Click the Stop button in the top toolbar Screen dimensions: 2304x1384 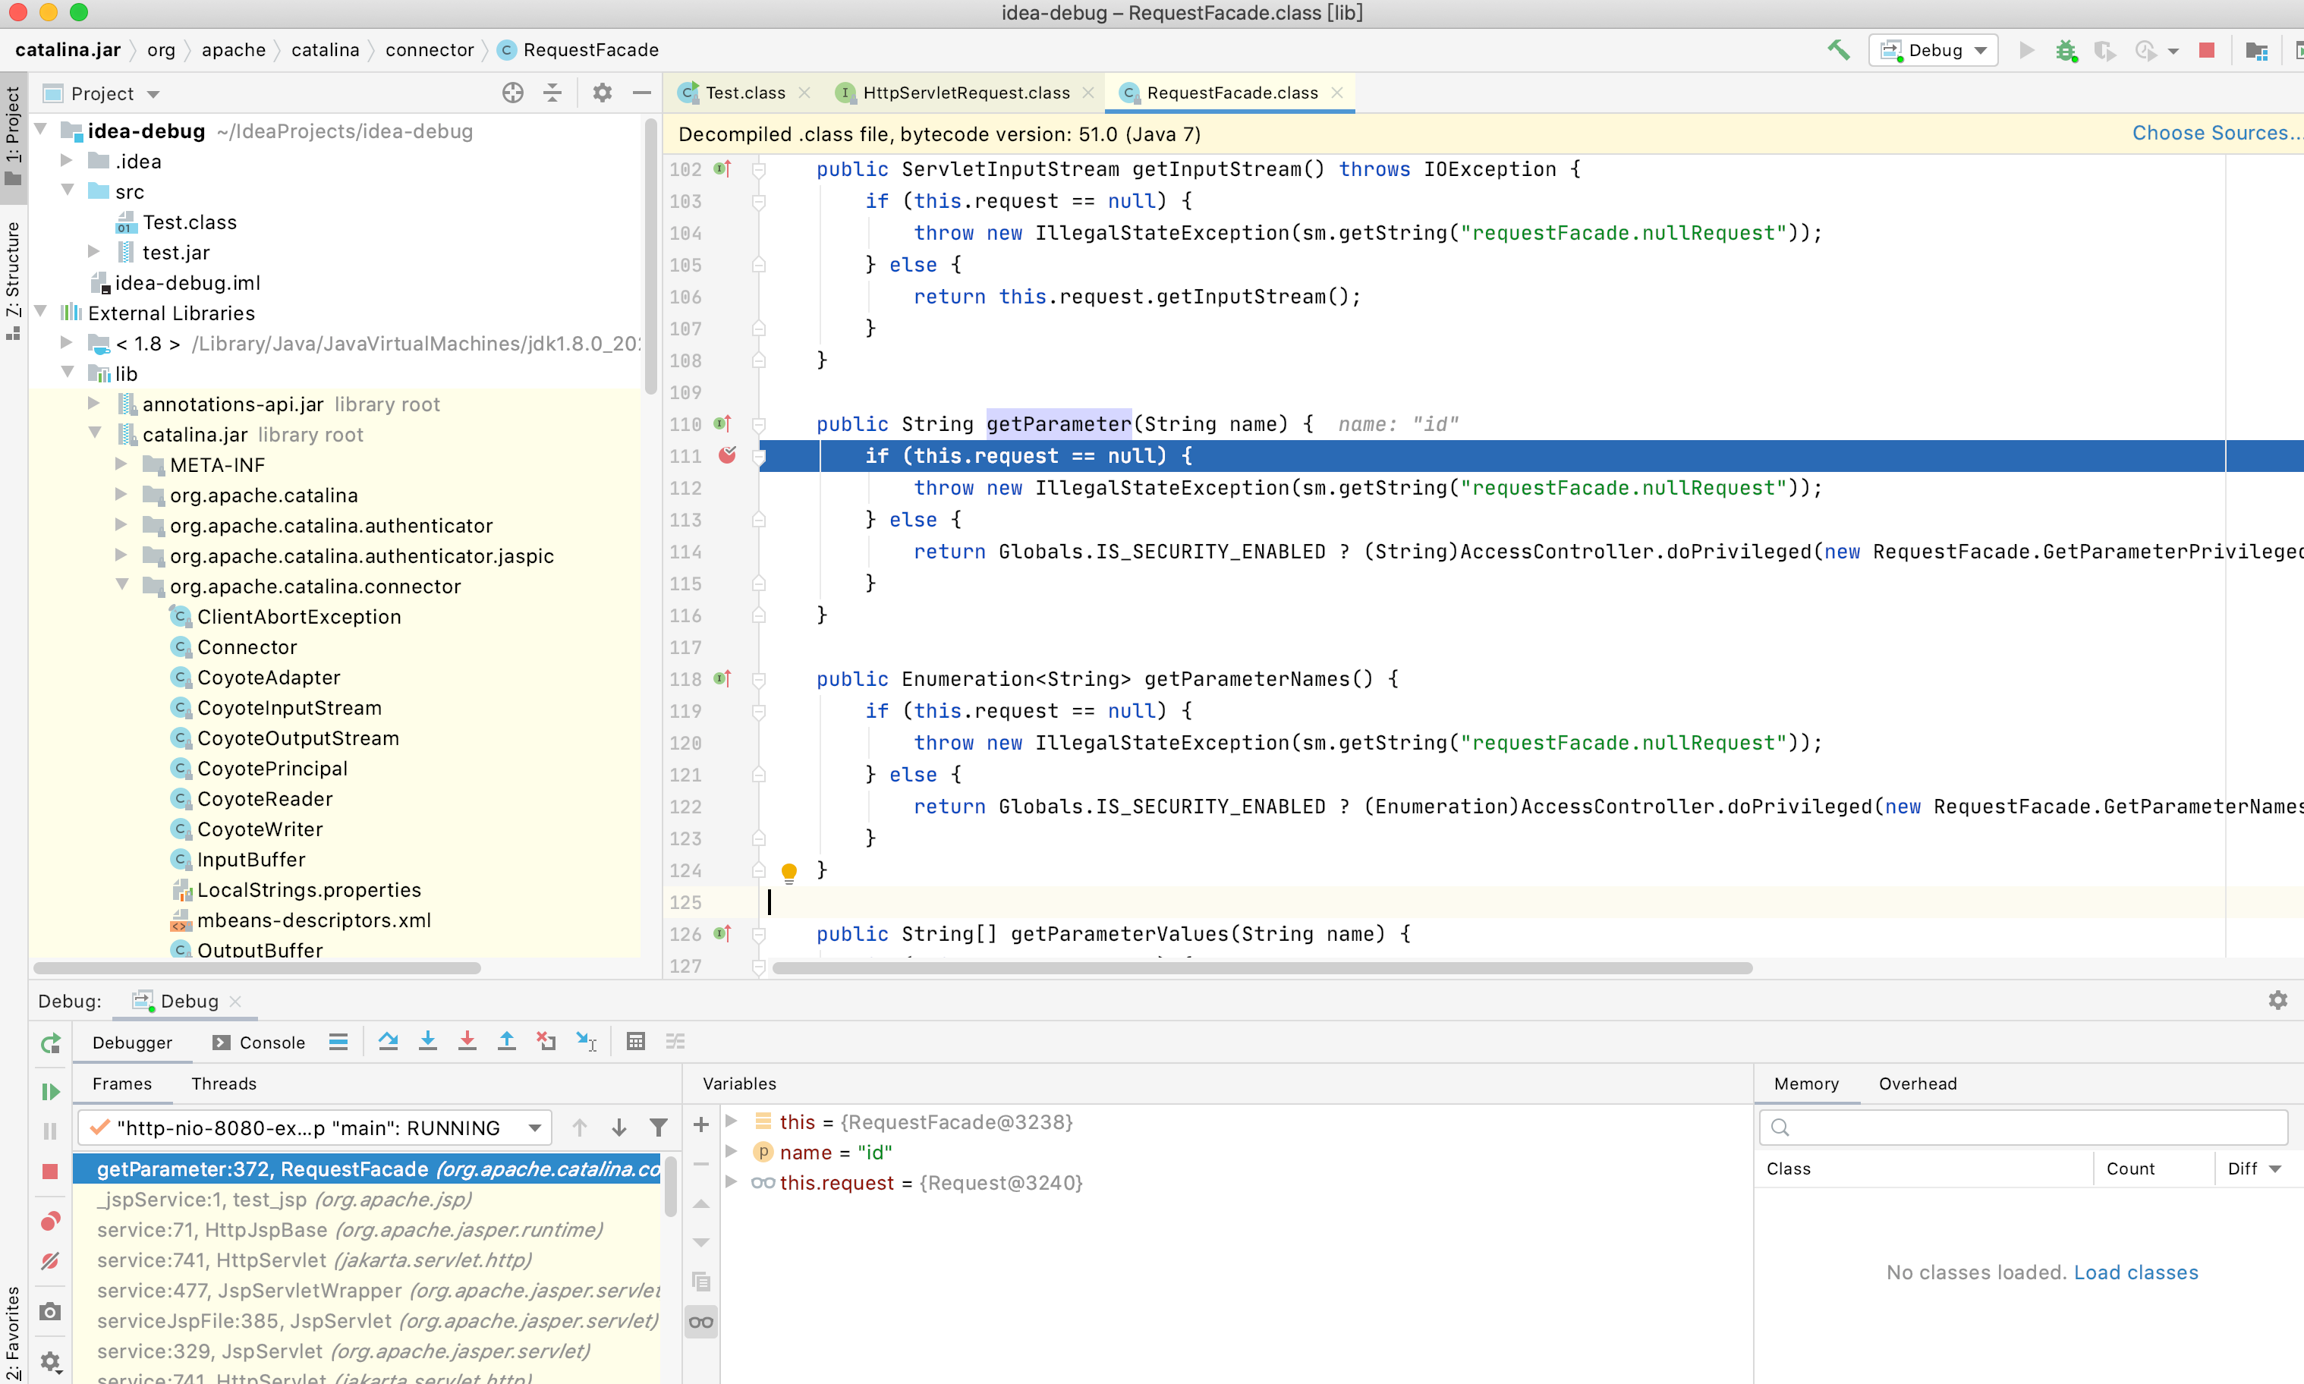click(x=2207, y=50)
